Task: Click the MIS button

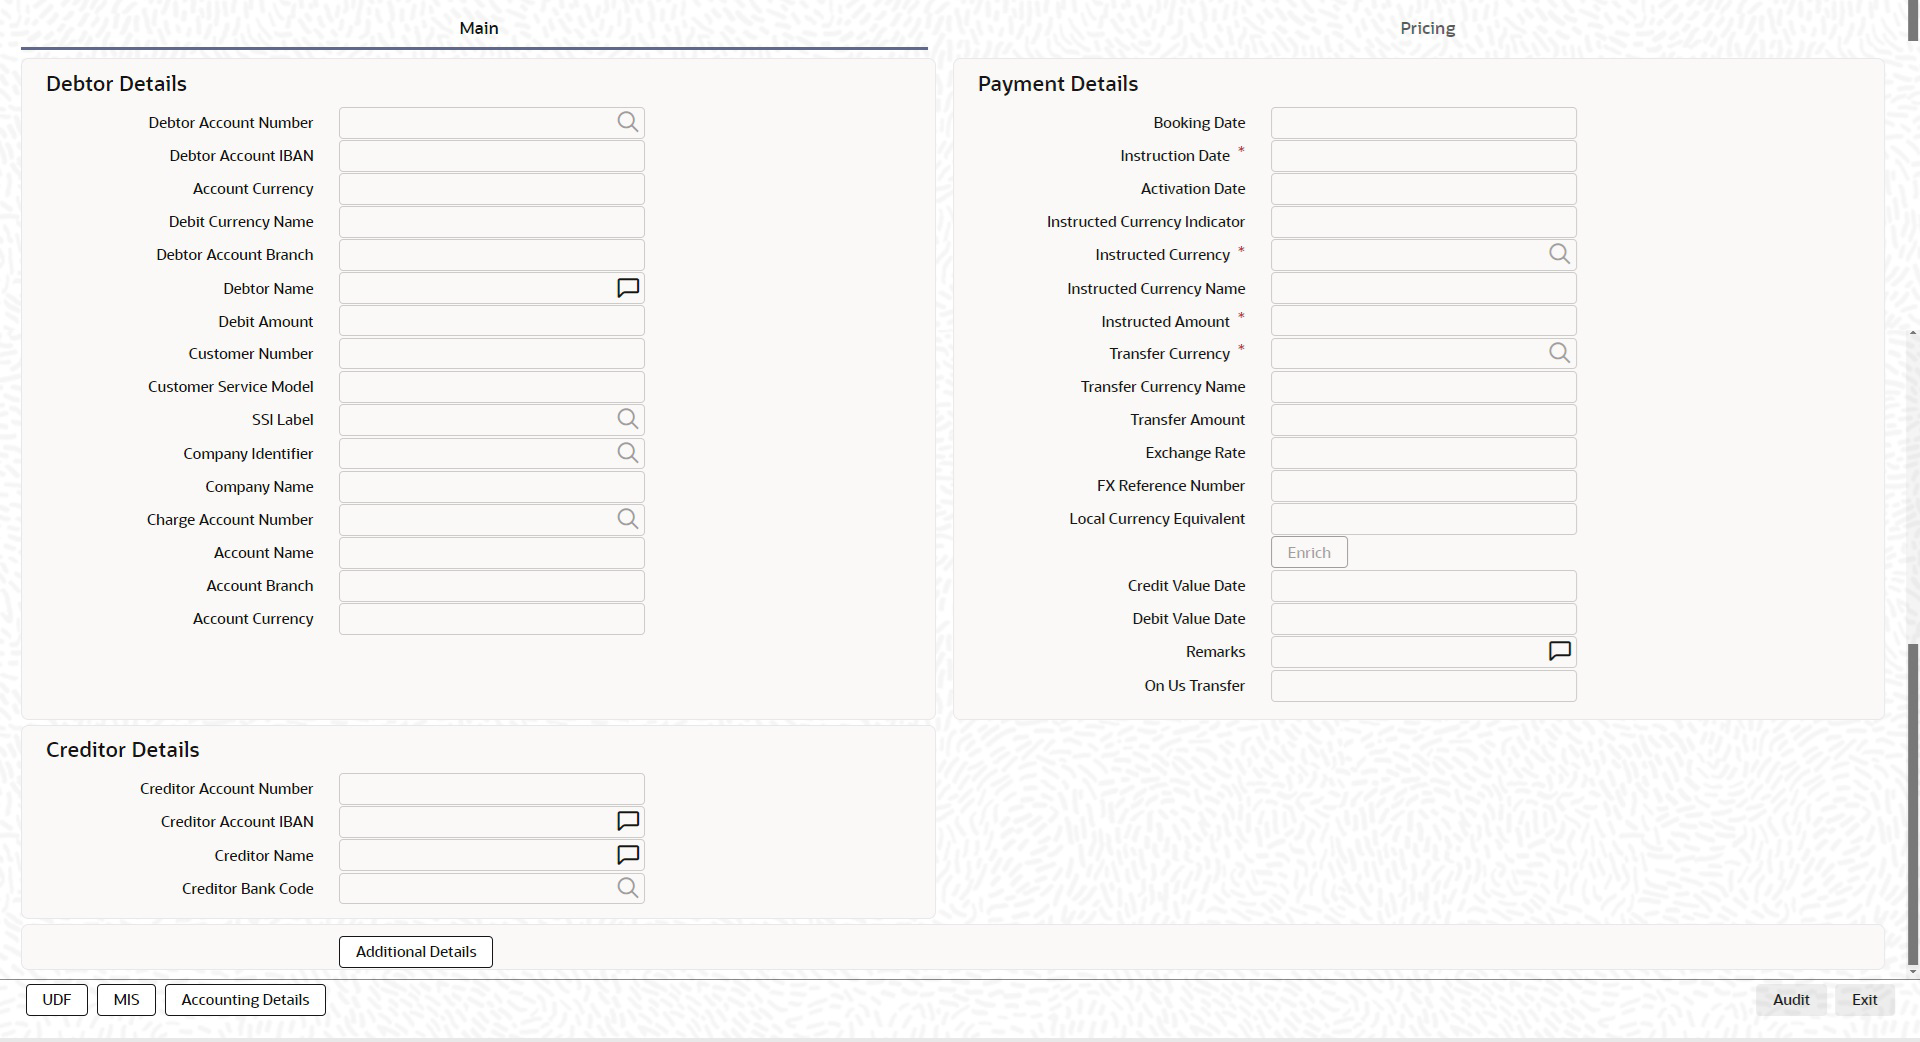Action: point(126,999)
